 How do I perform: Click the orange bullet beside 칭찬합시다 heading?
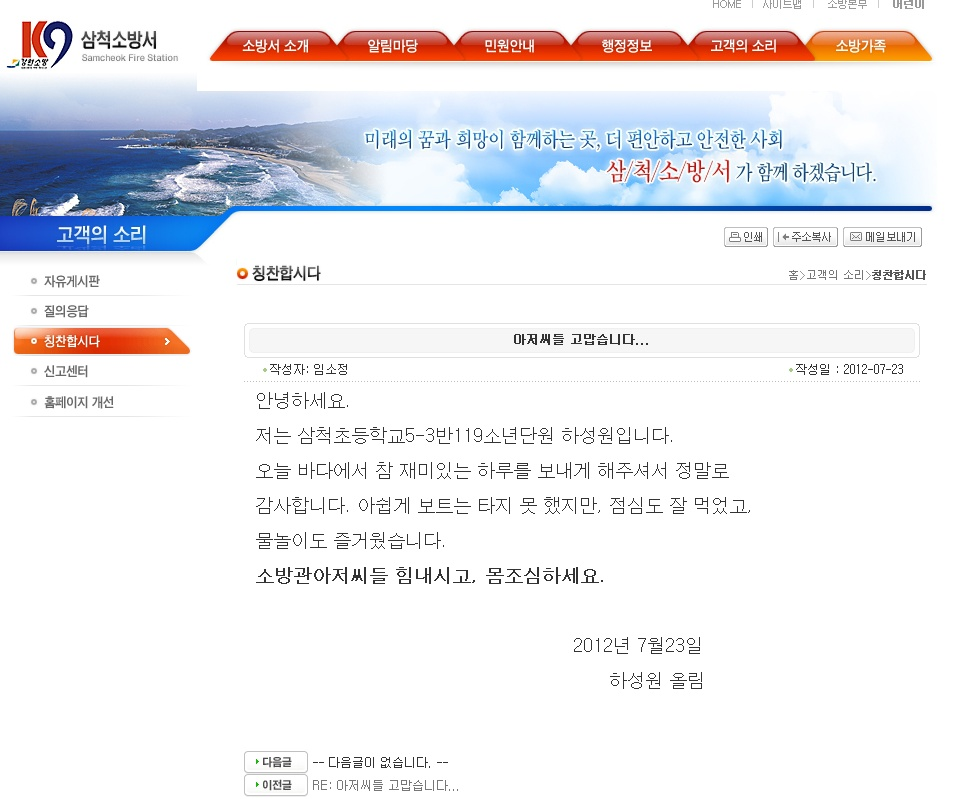(239, 273)
